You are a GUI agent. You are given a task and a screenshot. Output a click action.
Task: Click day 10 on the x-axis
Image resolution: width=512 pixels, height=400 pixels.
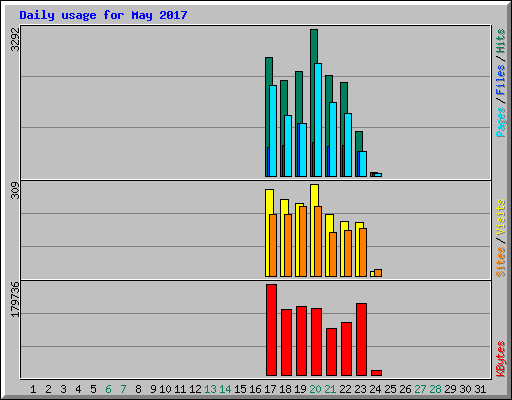click(x=165, y=389)
